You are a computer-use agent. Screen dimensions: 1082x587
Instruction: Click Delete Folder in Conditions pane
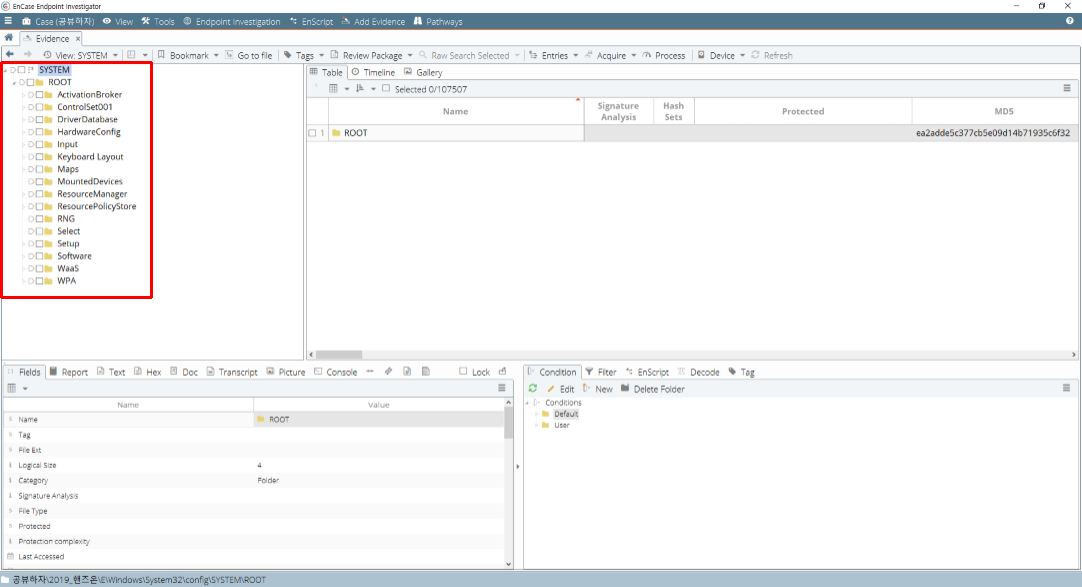653,389
